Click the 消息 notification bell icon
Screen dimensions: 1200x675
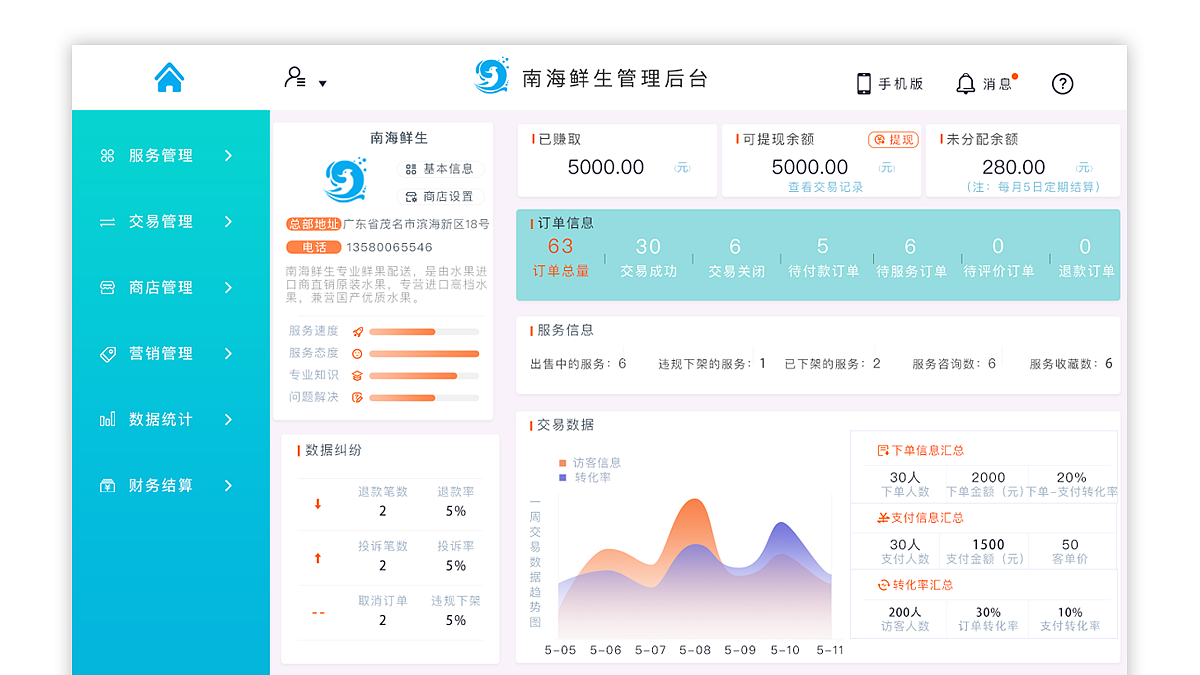(965, 84)
